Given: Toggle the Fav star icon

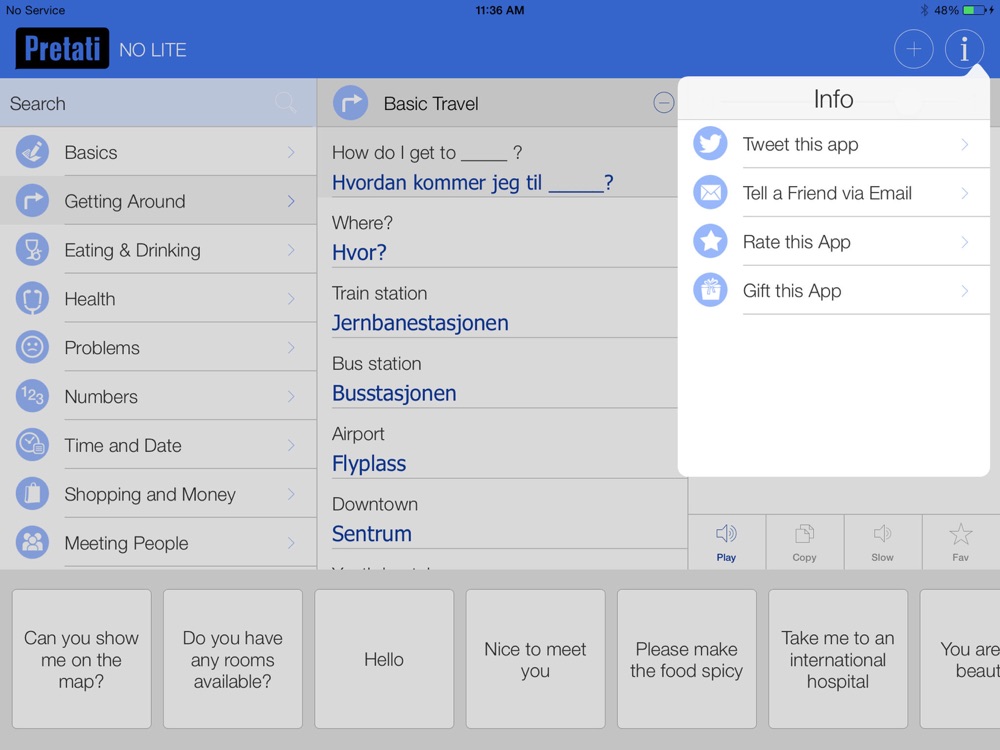Looking at the screenshot, I should pos(960,534).
